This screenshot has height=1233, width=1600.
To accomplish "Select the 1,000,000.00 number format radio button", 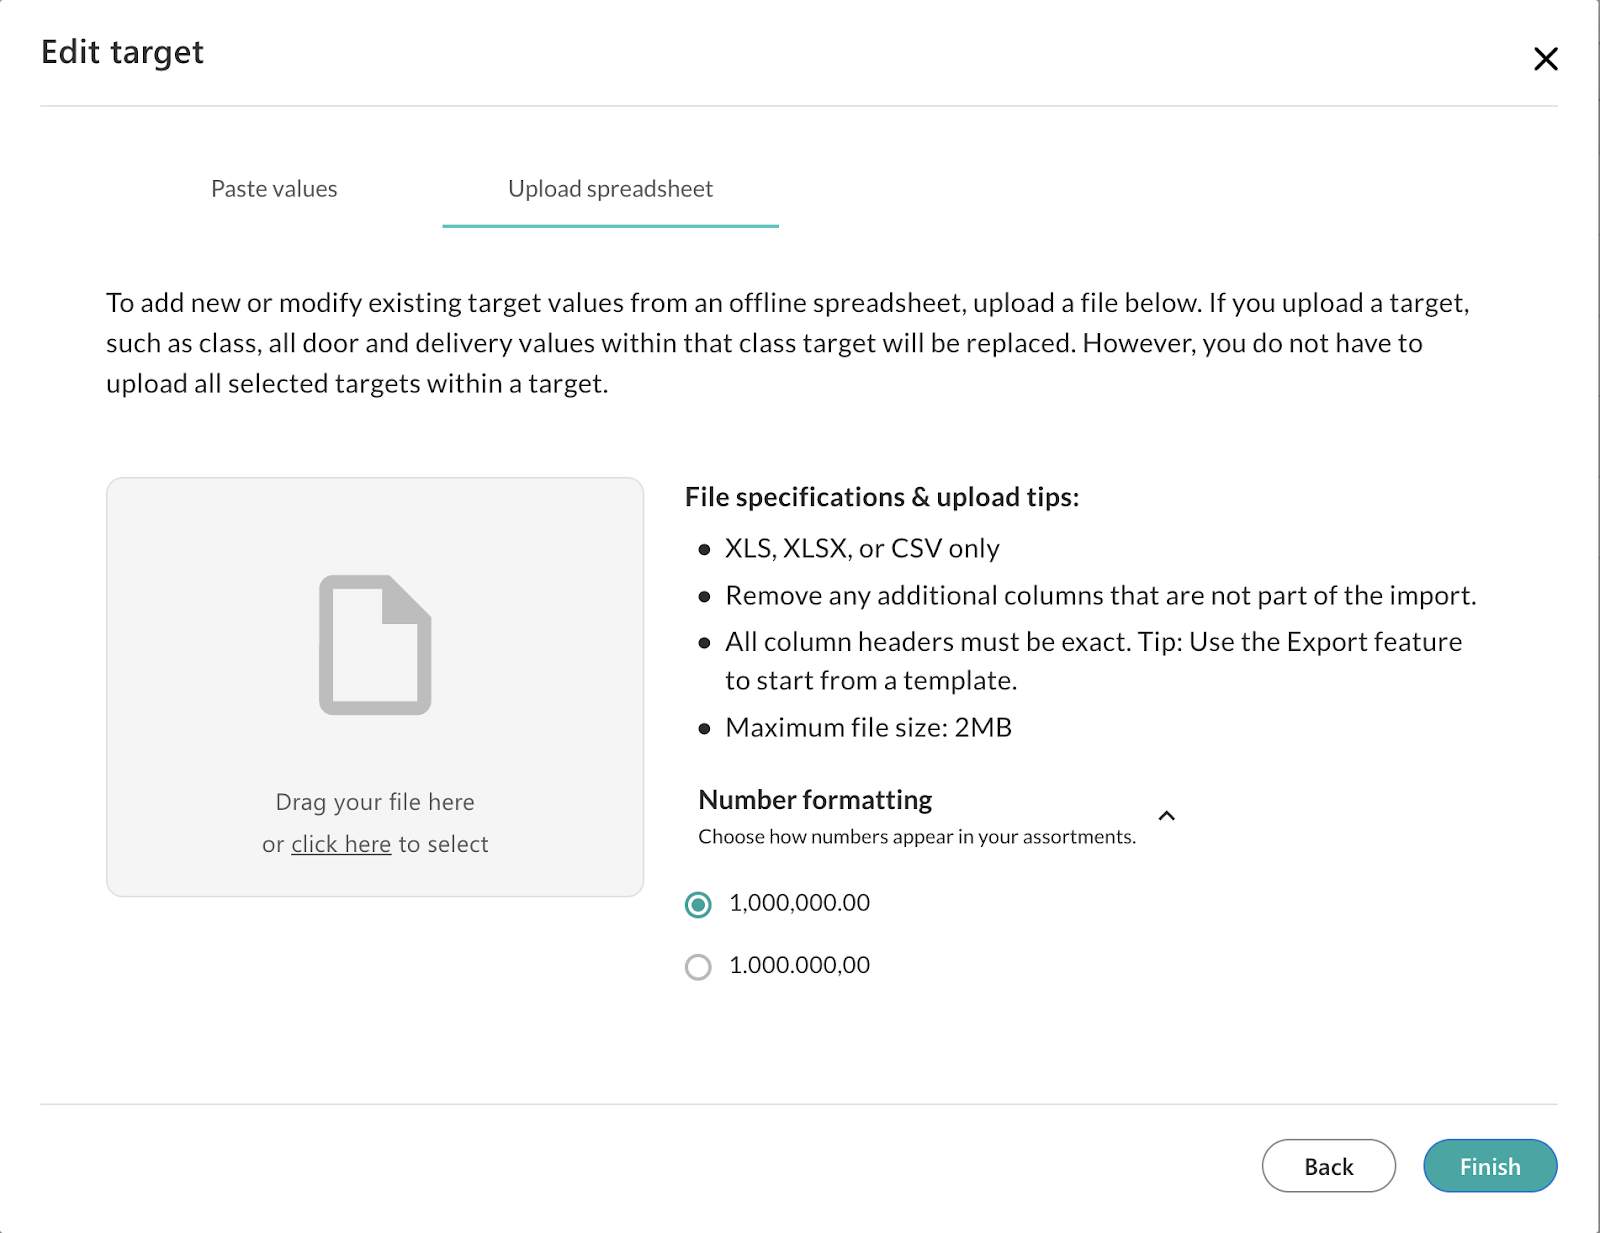I will pos(698,905).
